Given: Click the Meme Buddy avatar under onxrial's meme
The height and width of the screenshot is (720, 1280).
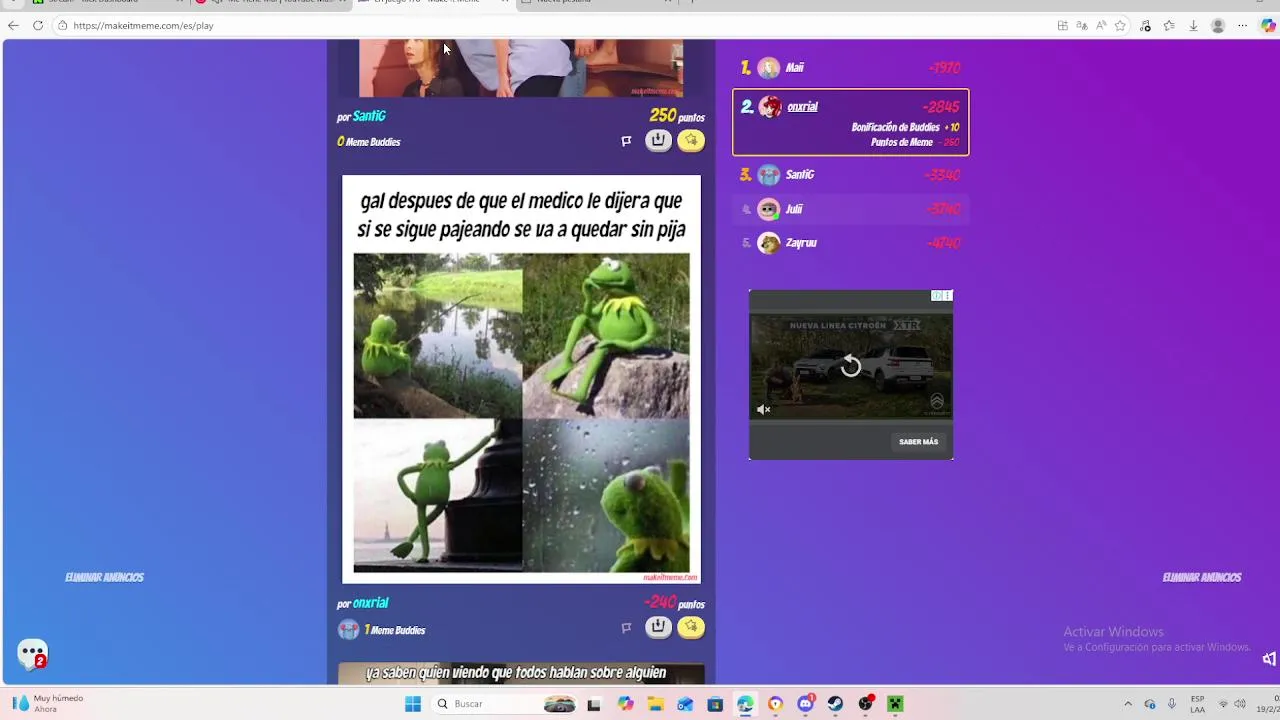Looking at the screenshot, I should pyautogui.click(x=348, y=629).
